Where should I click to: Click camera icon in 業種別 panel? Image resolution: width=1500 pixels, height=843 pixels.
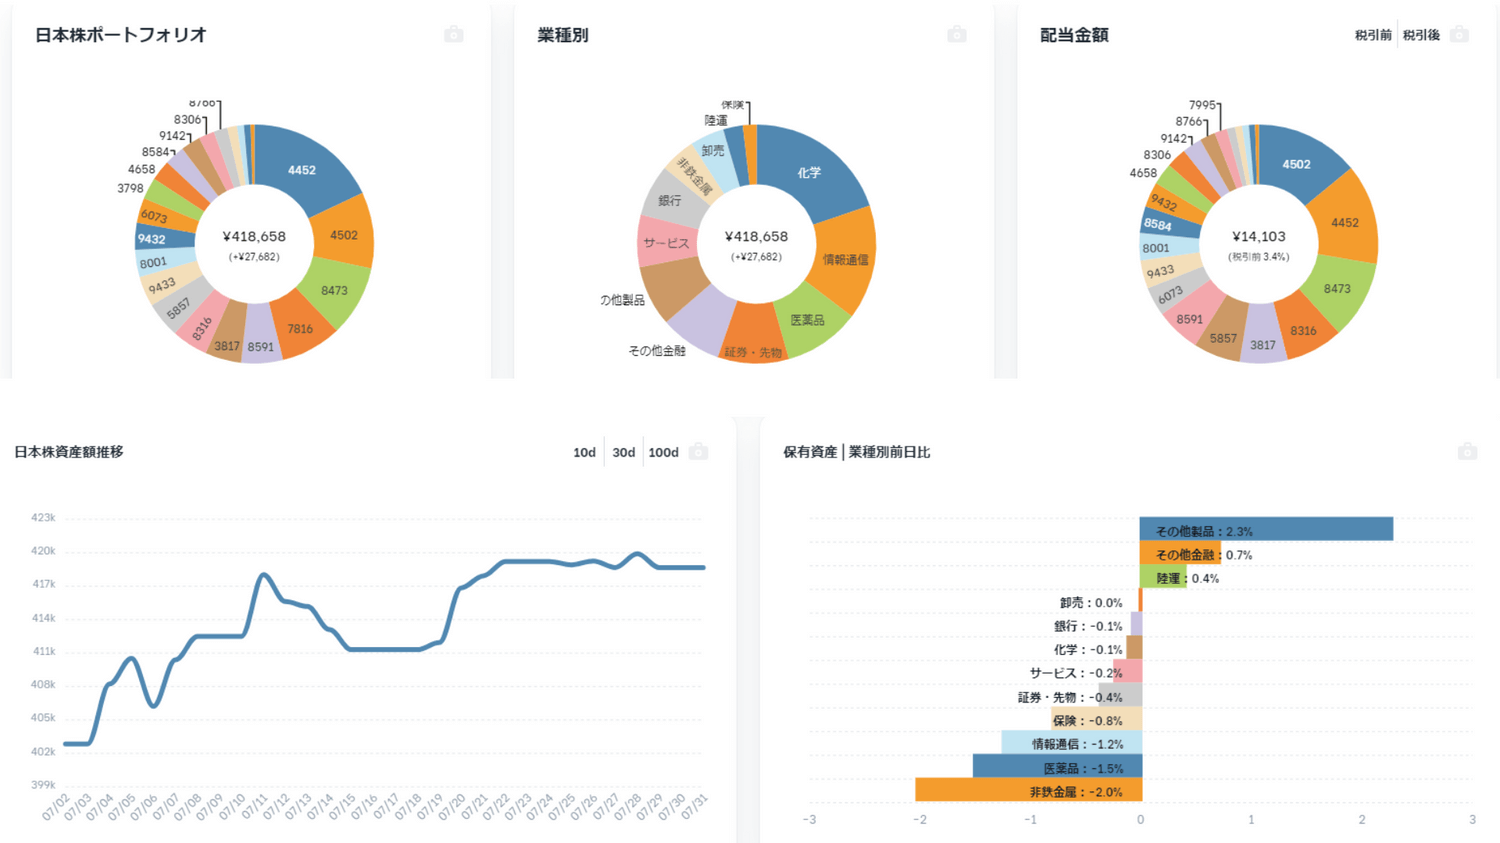[957, 35]
